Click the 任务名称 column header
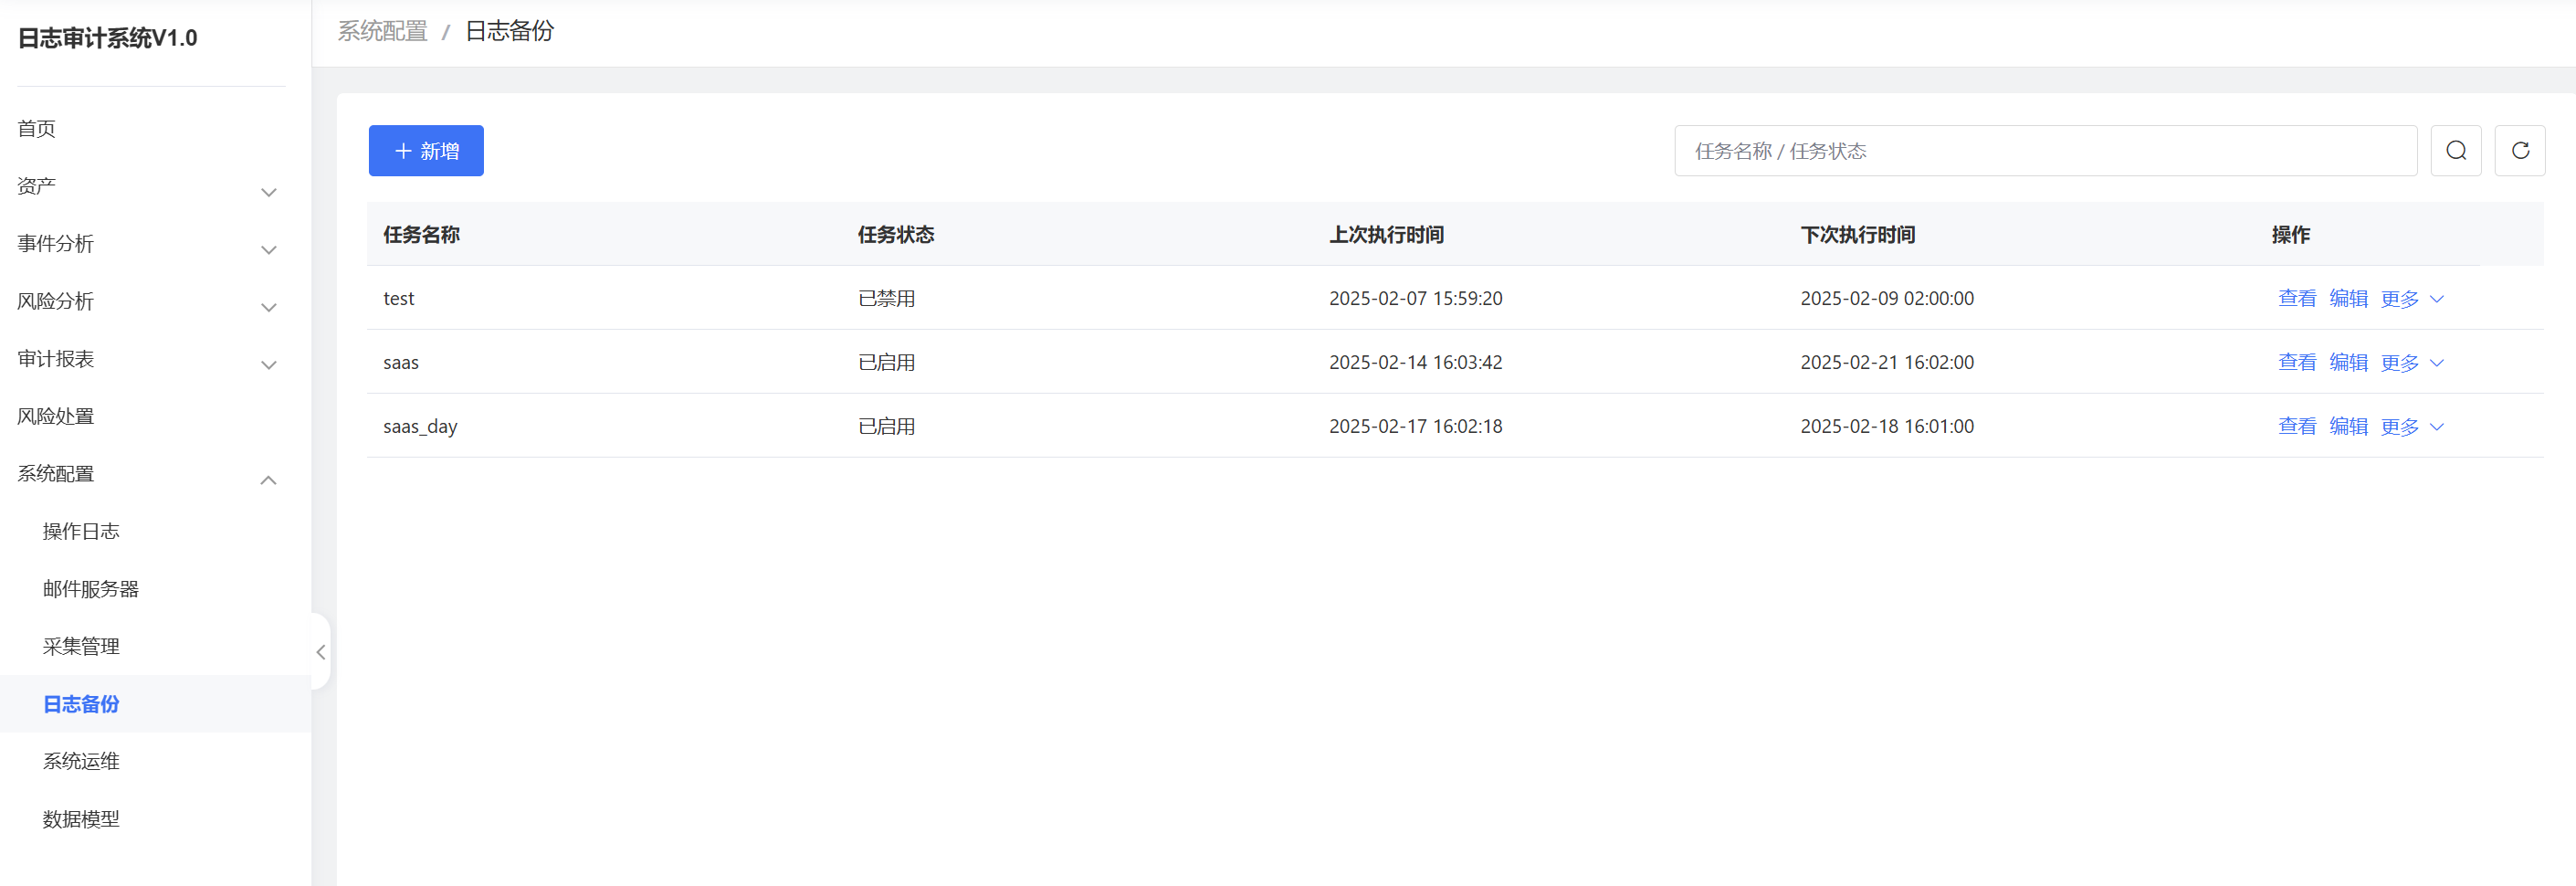This screenshot has height=886, width=2576. (x=421, y=234)
